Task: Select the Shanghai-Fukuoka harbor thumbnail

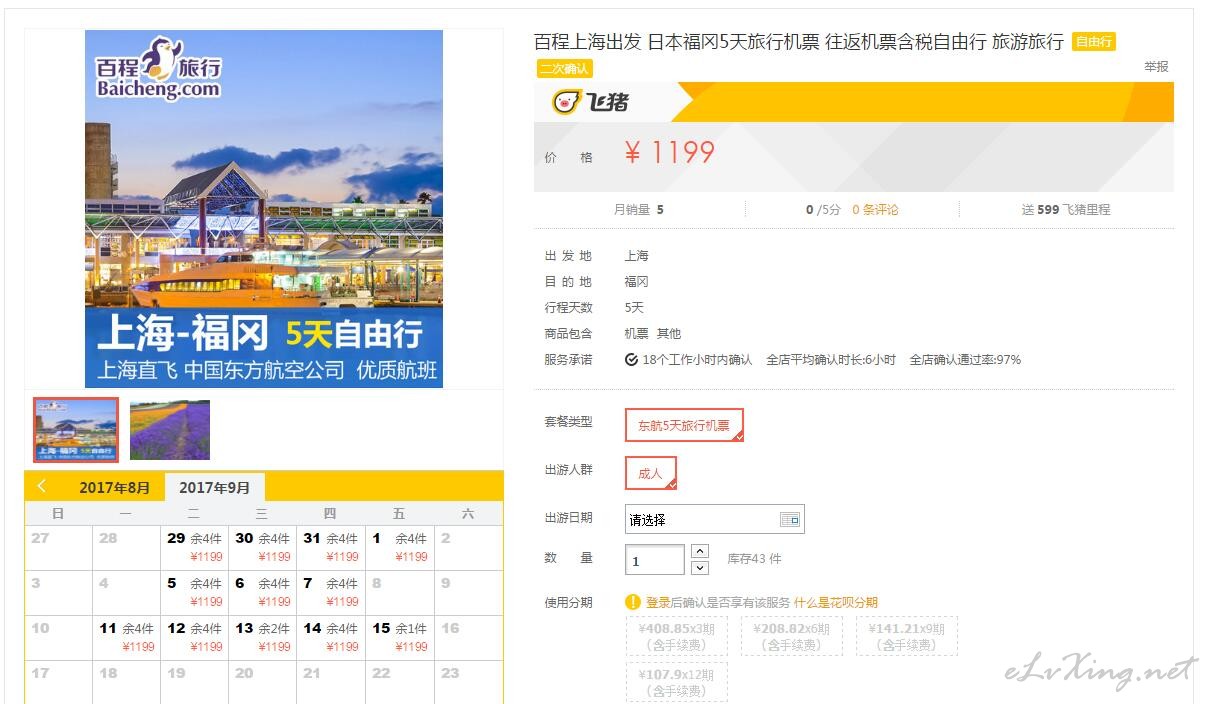Action: (76, 430)
